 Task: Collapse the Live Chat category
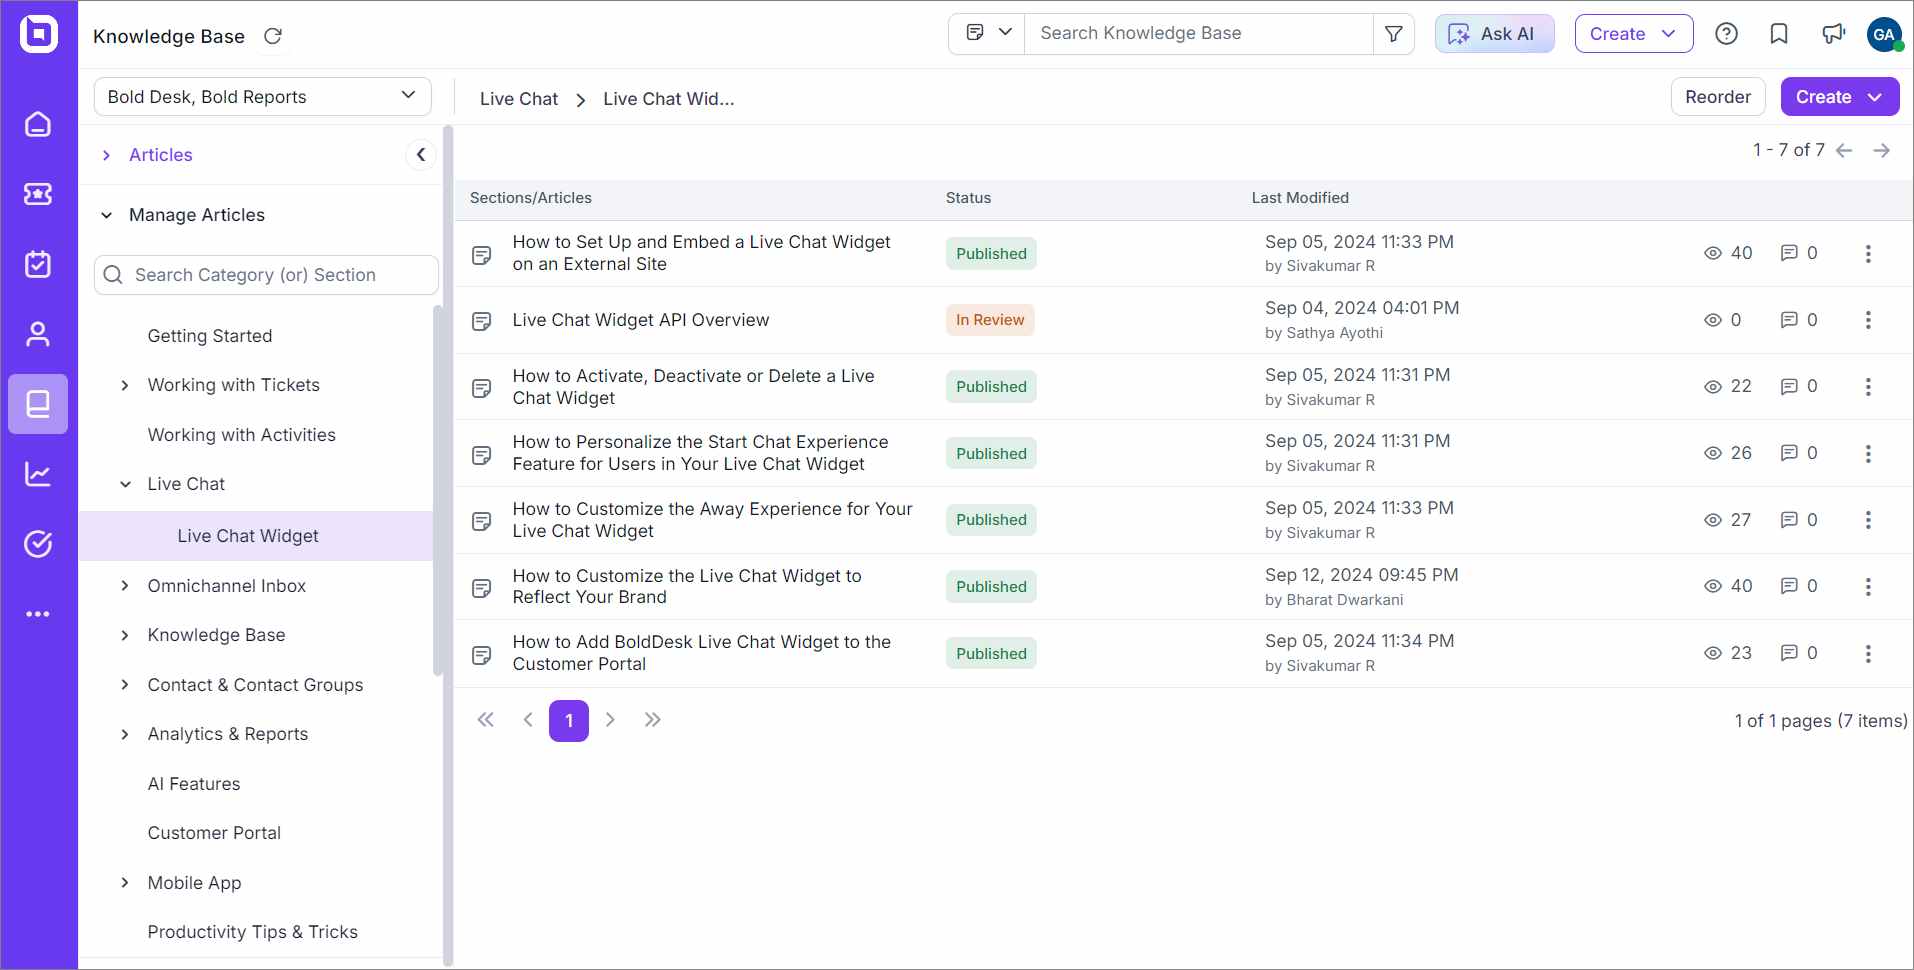coord(125,484)
